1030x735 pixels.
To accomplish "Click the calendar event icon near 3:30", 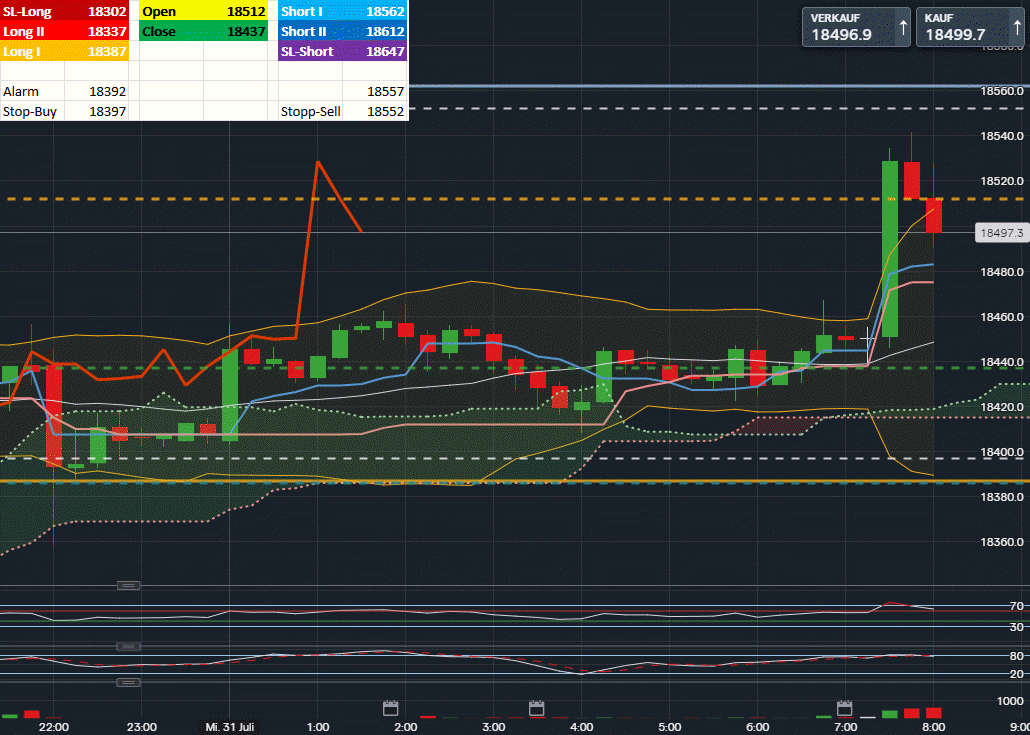I will pyautogui.click(x=535, y=708).
